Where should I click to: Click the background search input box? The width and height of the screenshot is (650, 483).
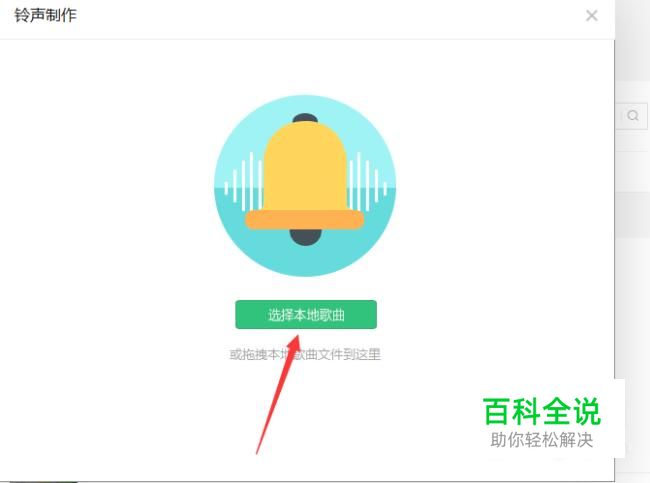coord(632,116)
